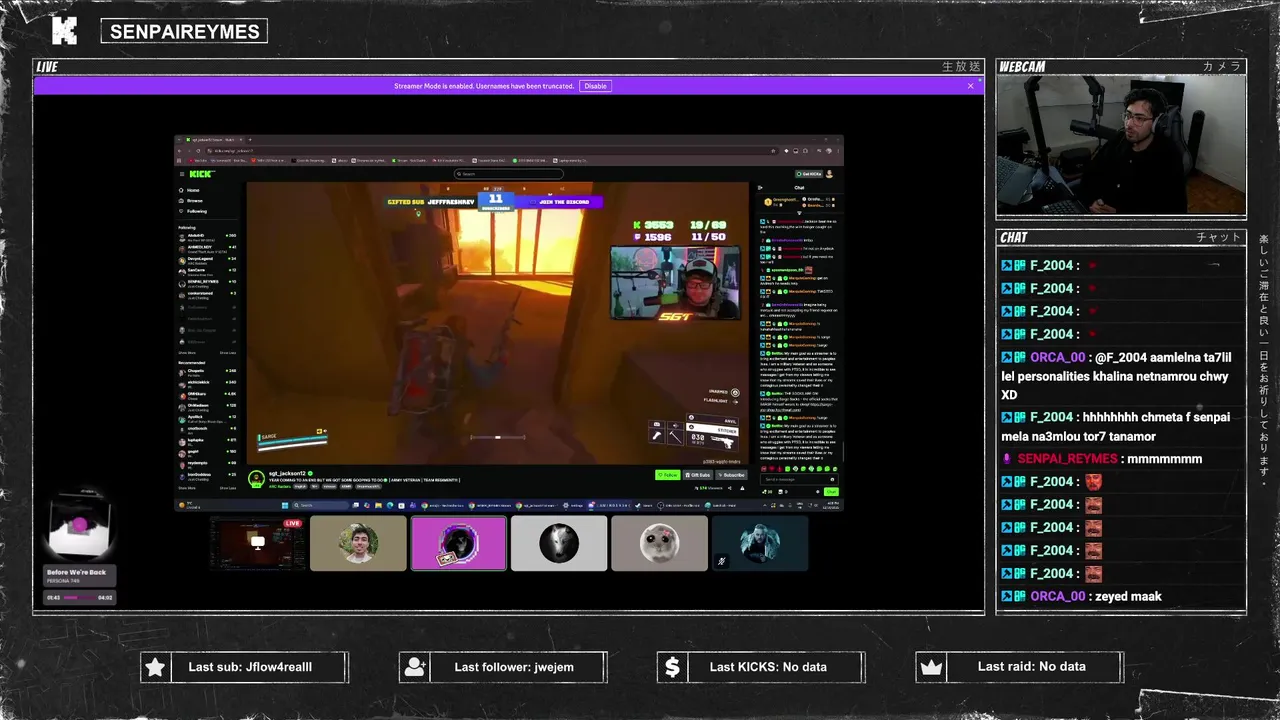1280x720 pixels.
Task: Focus the Kick search field
Action: tap(509, 174)
